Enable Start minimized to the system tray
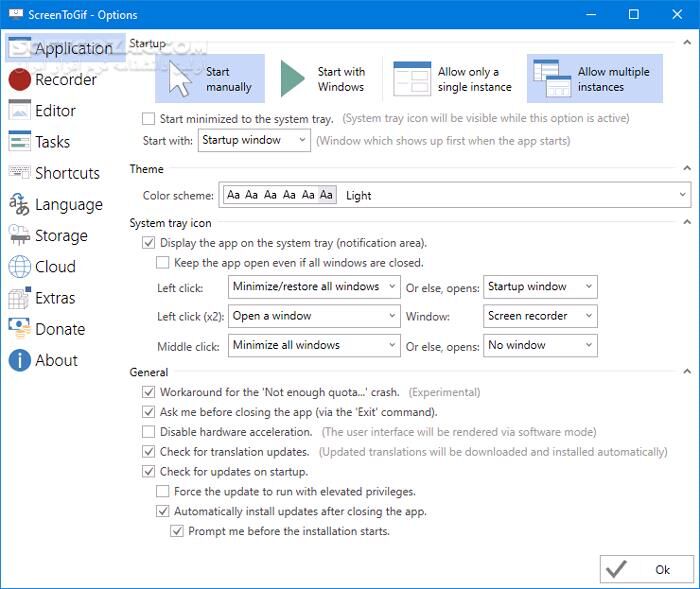 (149, 119)
